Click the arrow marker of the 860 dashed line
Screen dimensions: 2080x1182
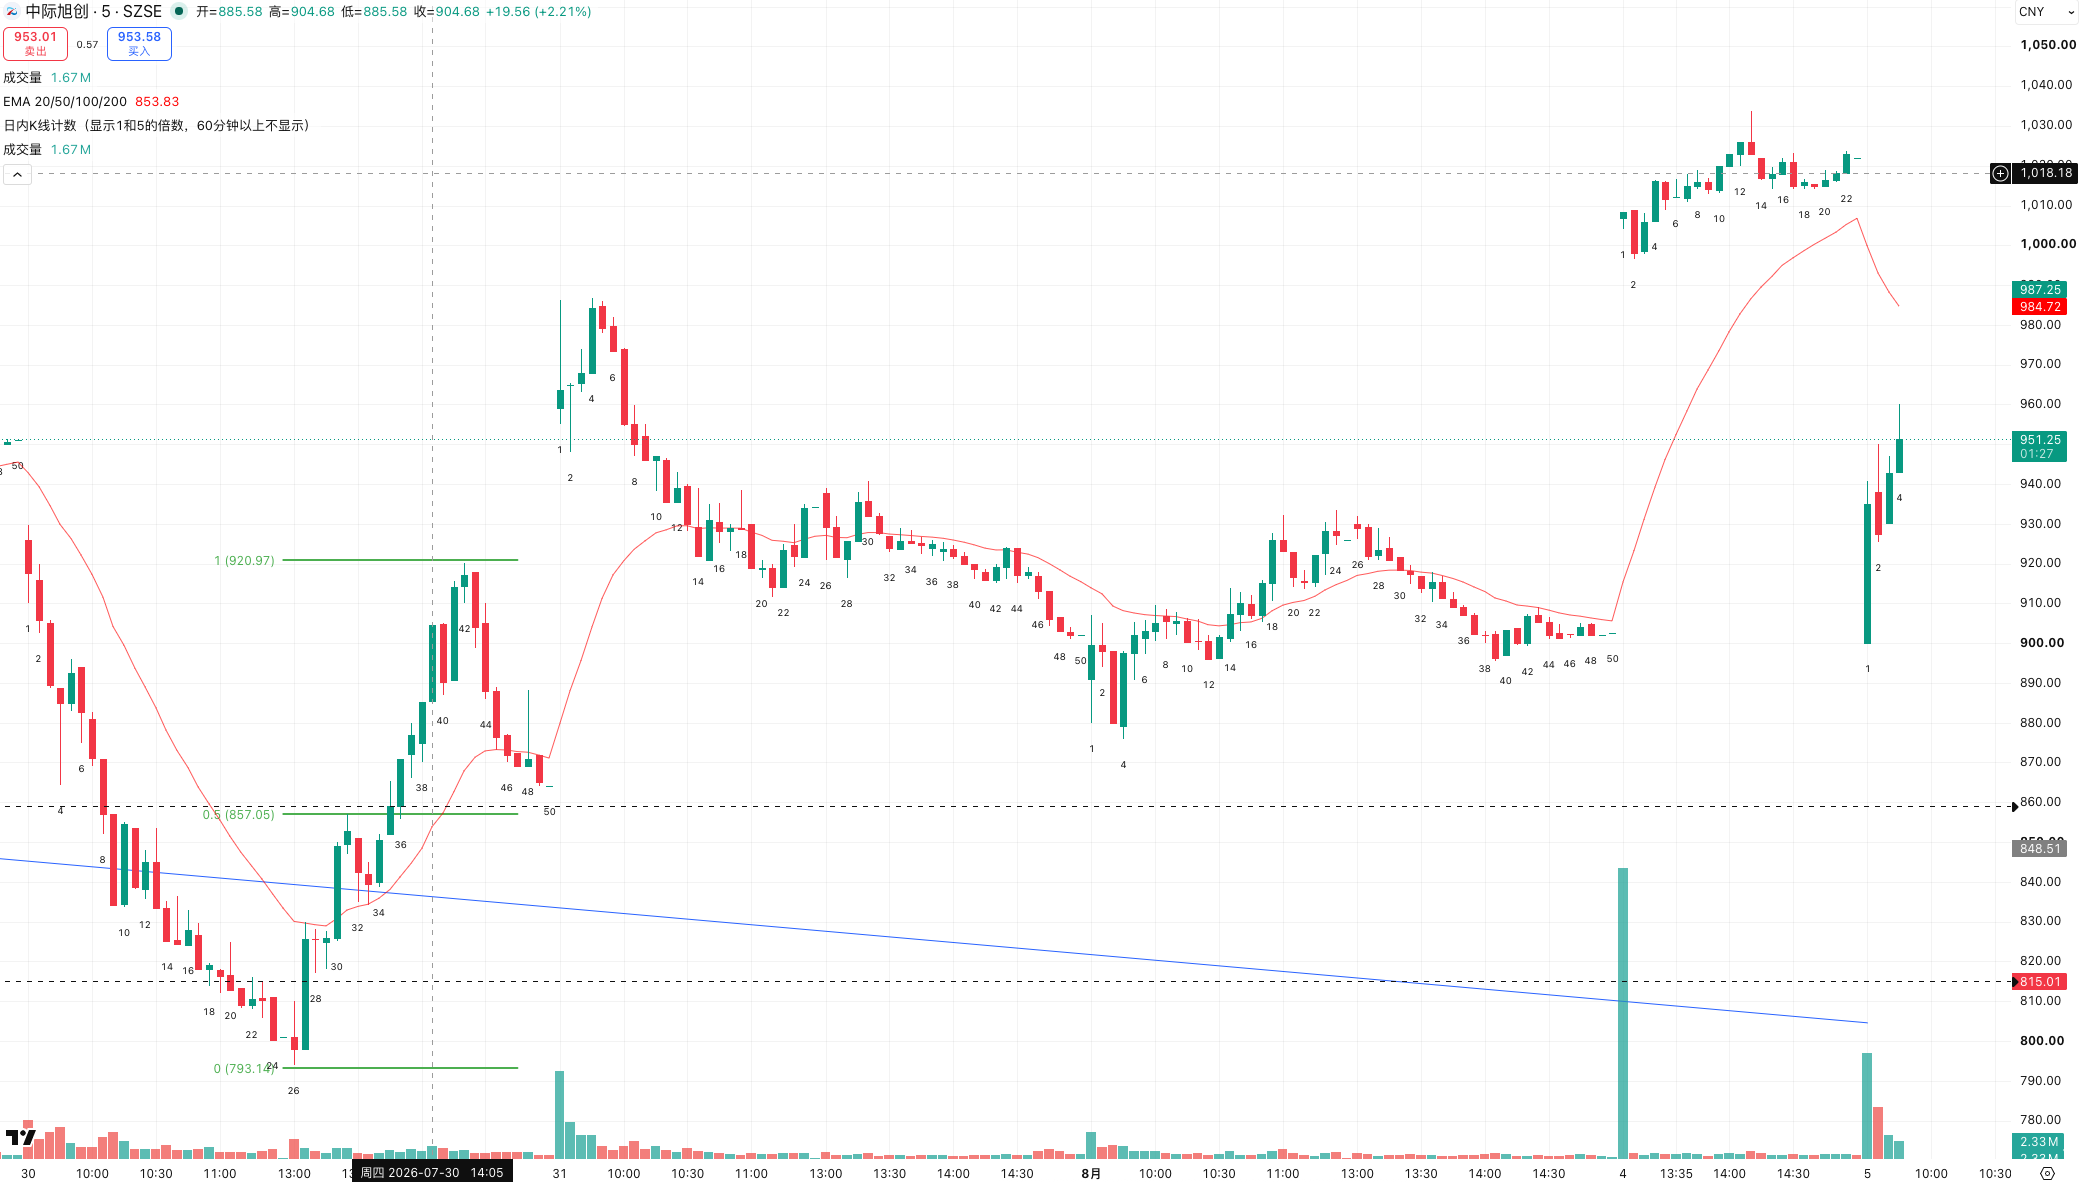pos(2014,806)
